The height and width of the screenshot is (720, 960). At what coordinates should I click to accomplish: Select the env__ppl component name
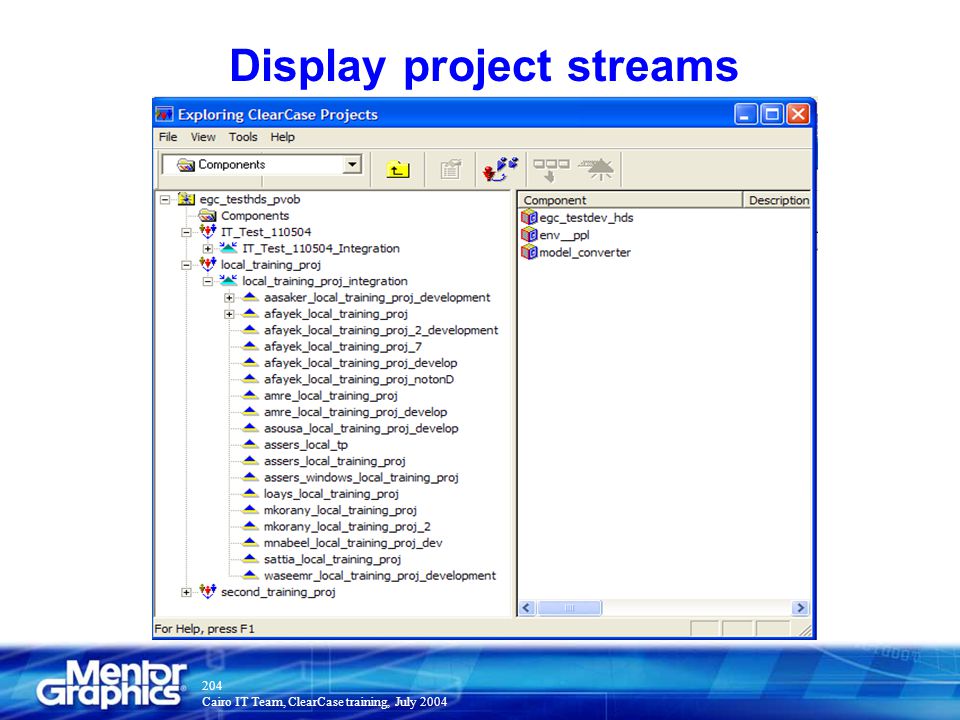[x=564, y=234]
